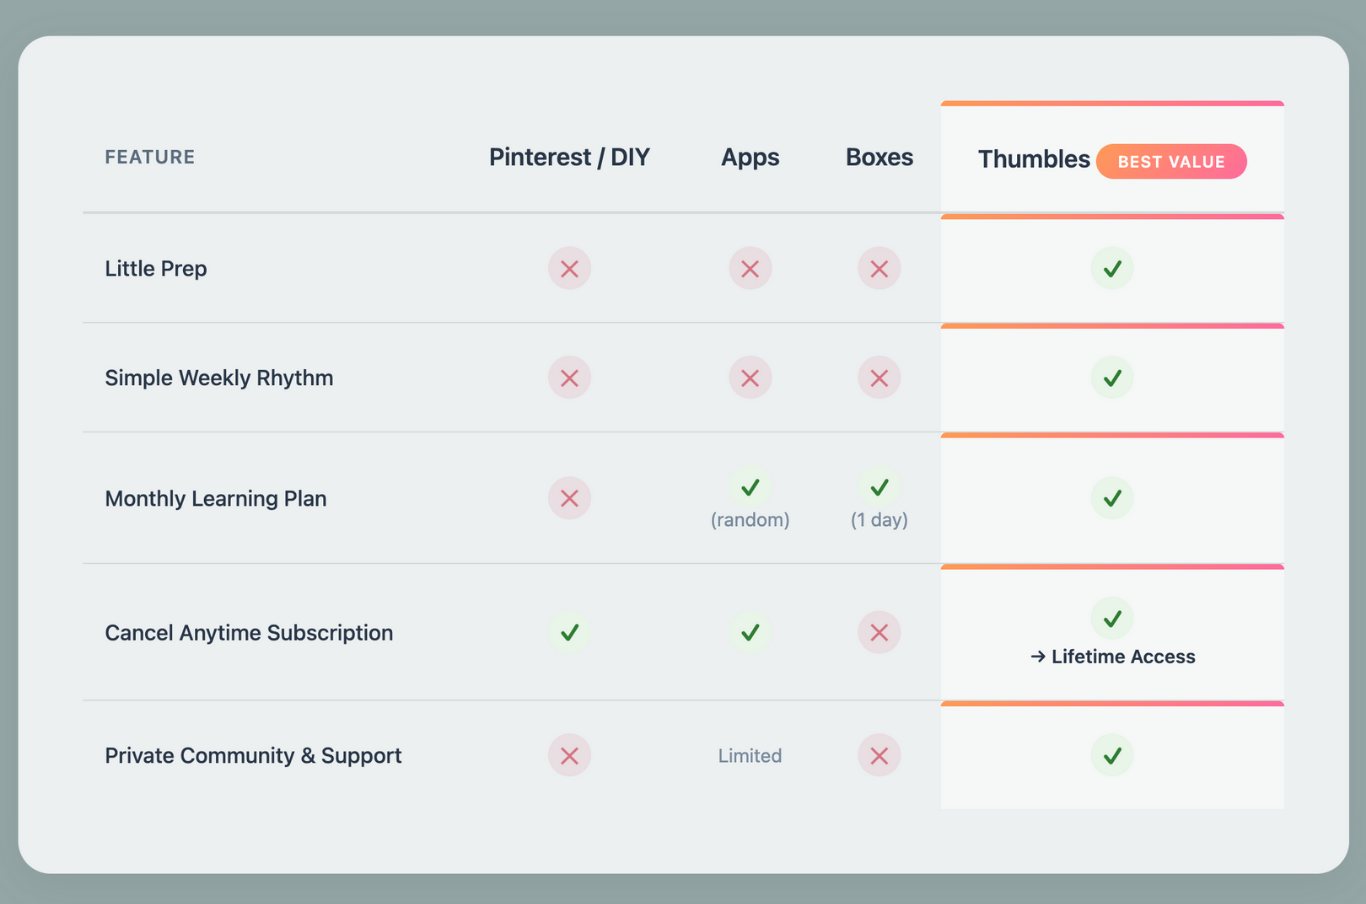
Task: Click the Boxes column header
Action: [879, 157]
